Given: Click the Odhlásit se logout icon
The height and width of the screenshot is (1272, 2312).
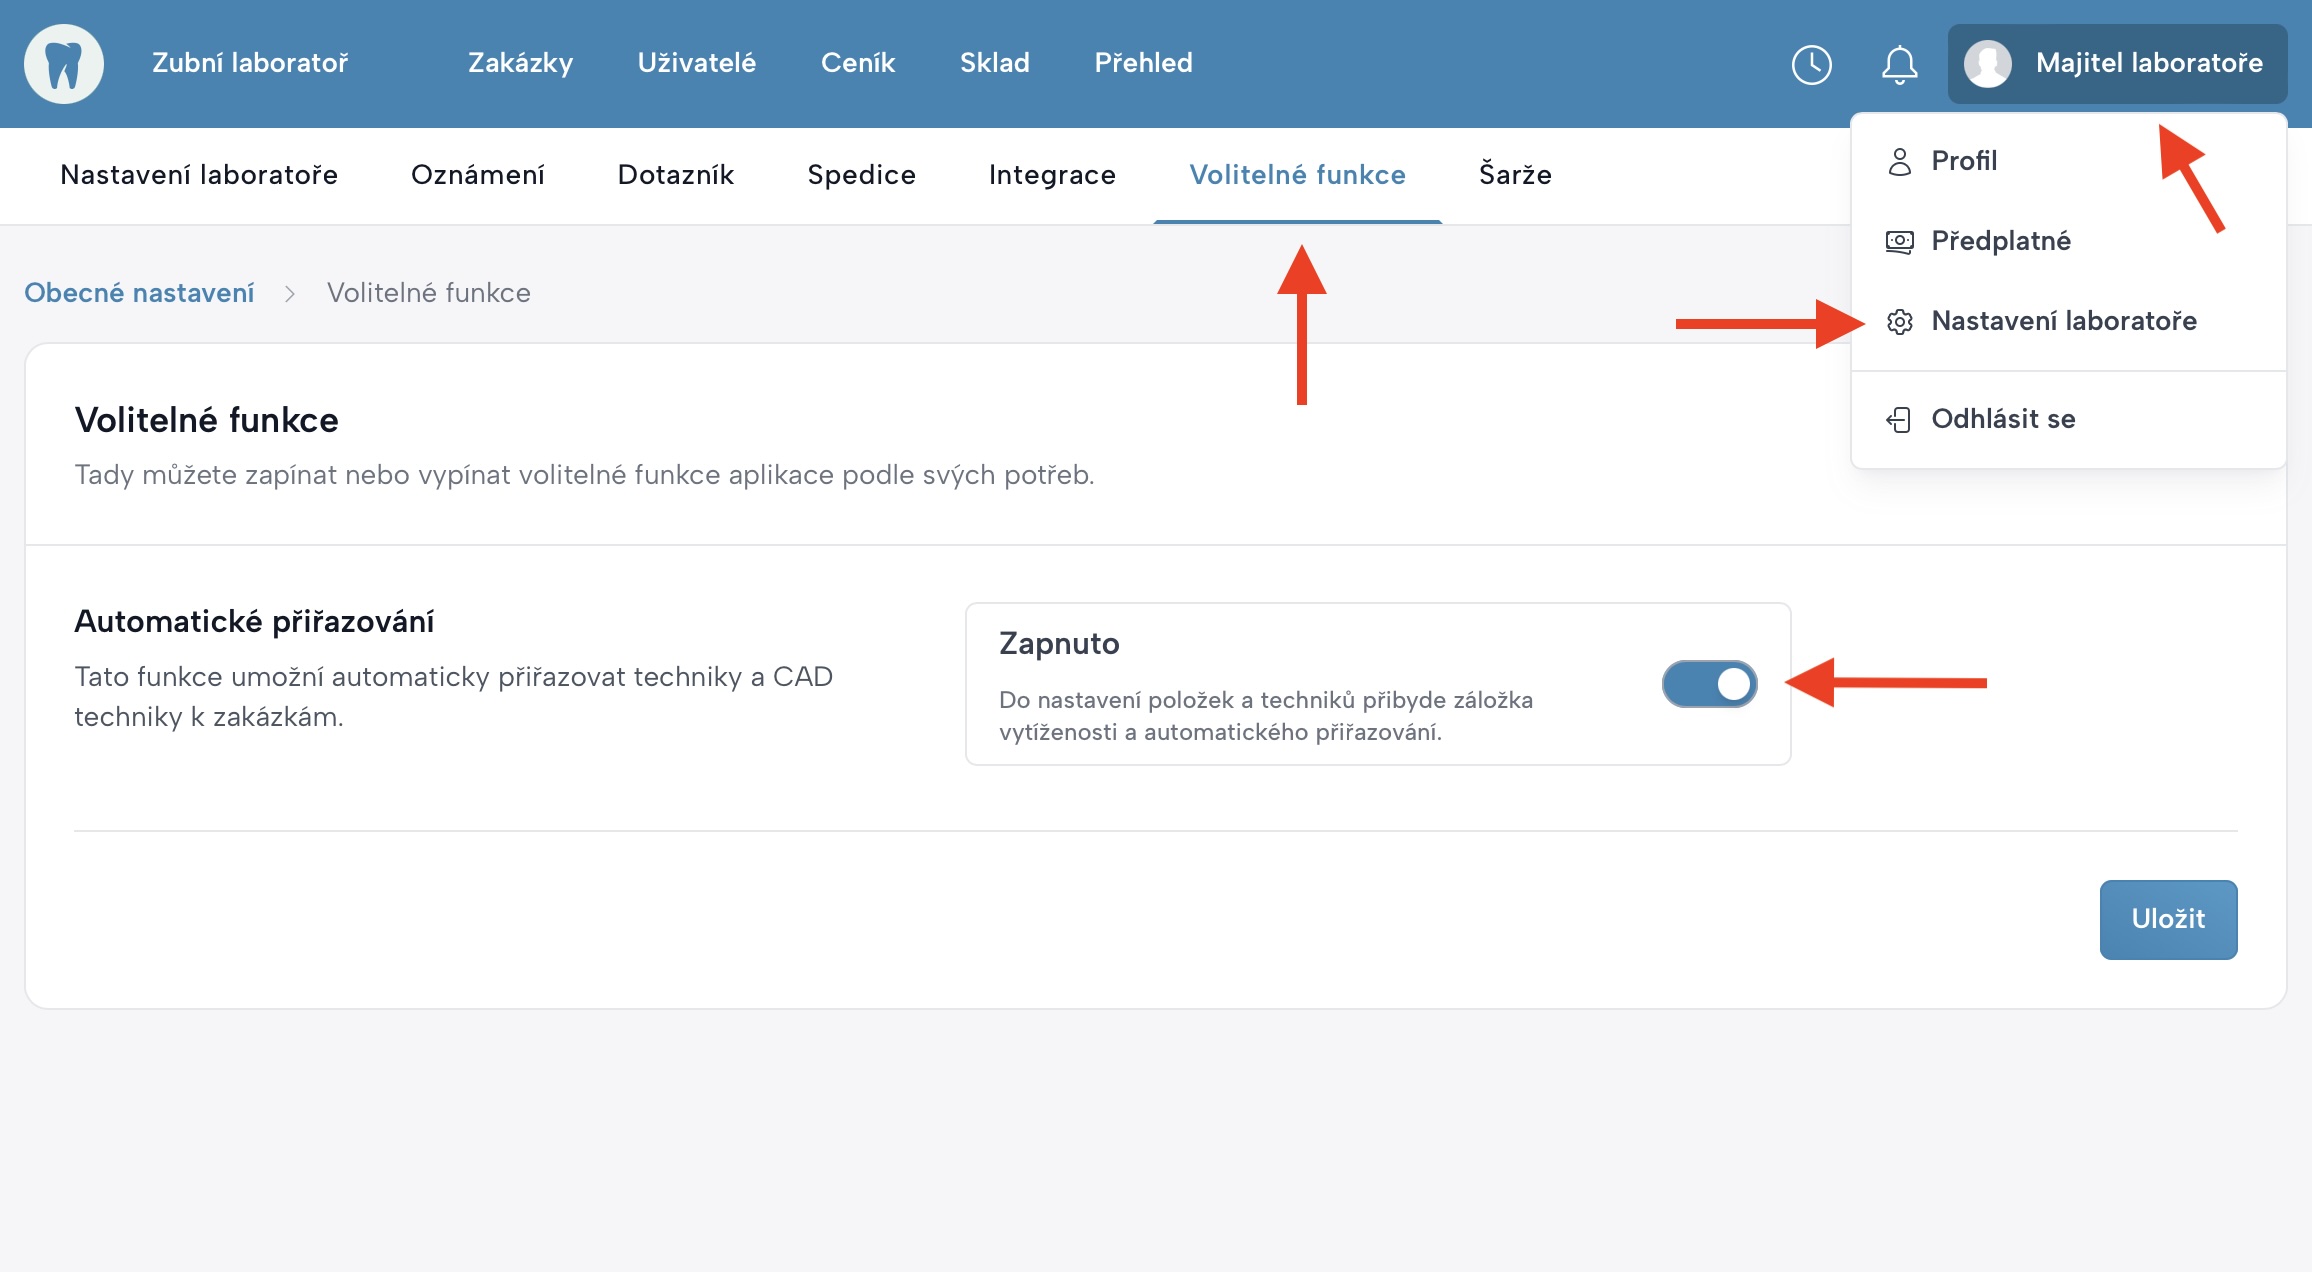Looking at the screenshot, I should click(x=1899, y=419).
